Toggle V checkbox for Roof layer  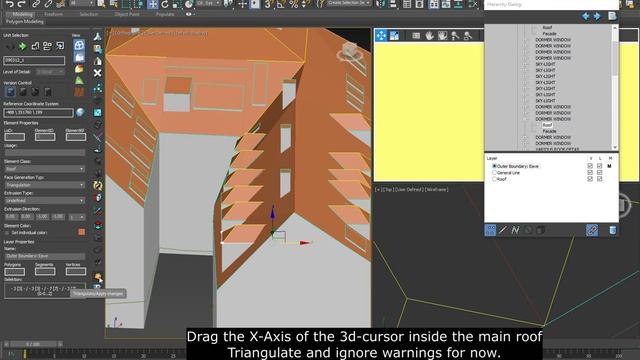590,179
